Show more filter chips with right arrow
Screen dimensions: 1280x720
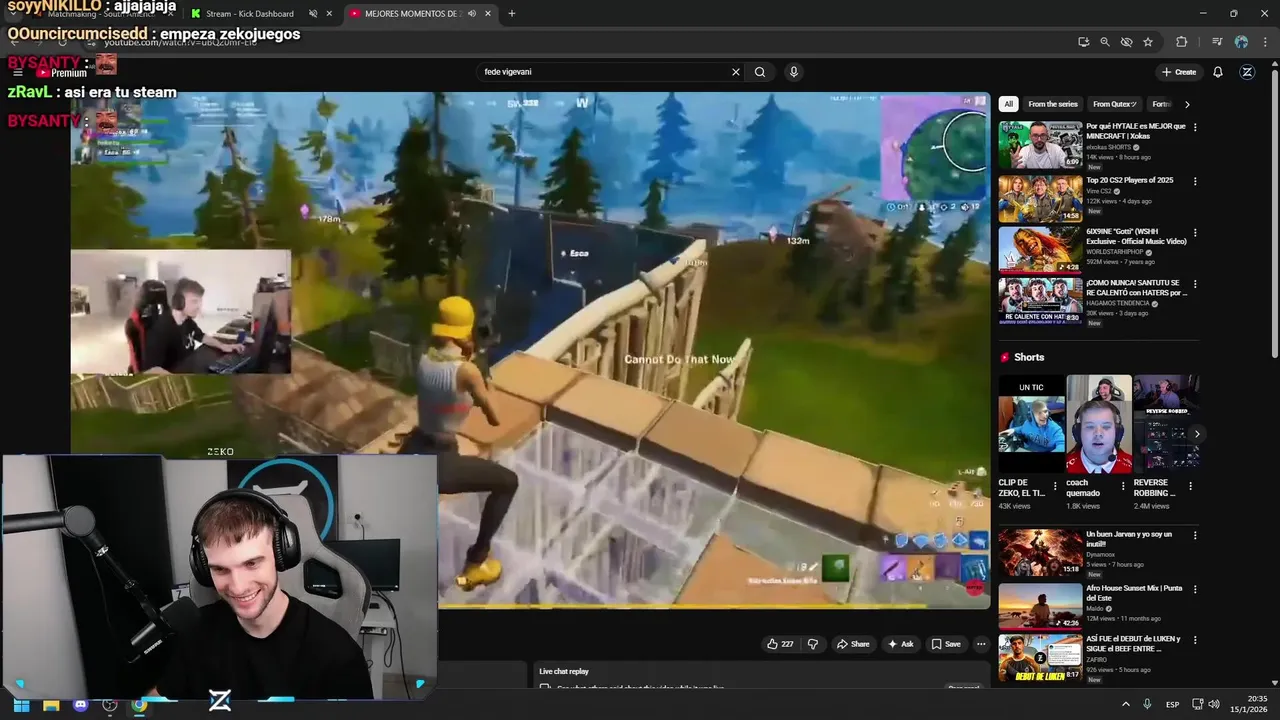click(1187, 104)
